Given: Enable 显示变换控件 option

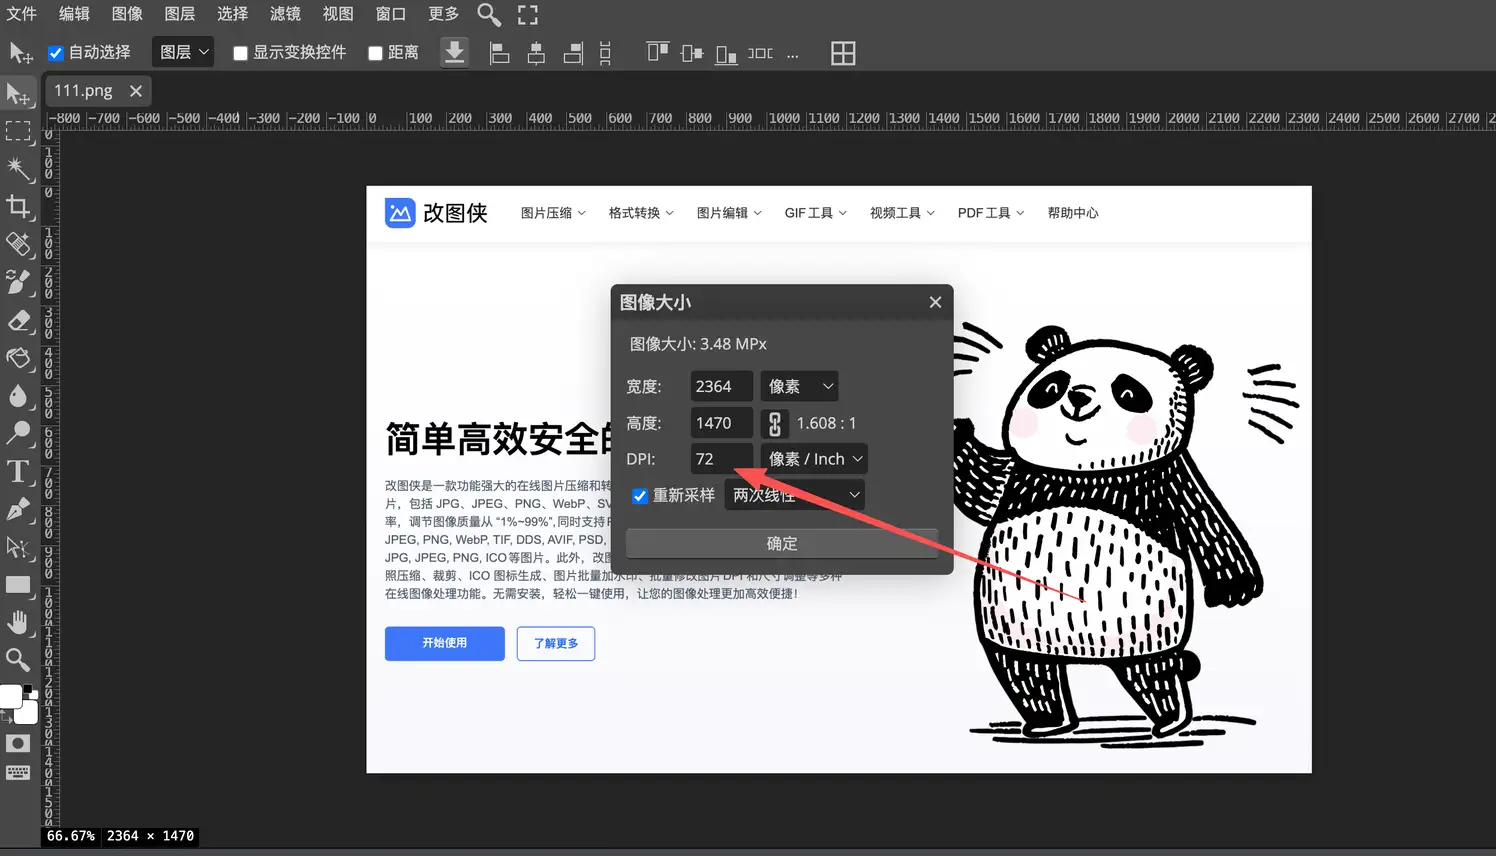Looking at the screenshot, I should [x=240, y=52].
